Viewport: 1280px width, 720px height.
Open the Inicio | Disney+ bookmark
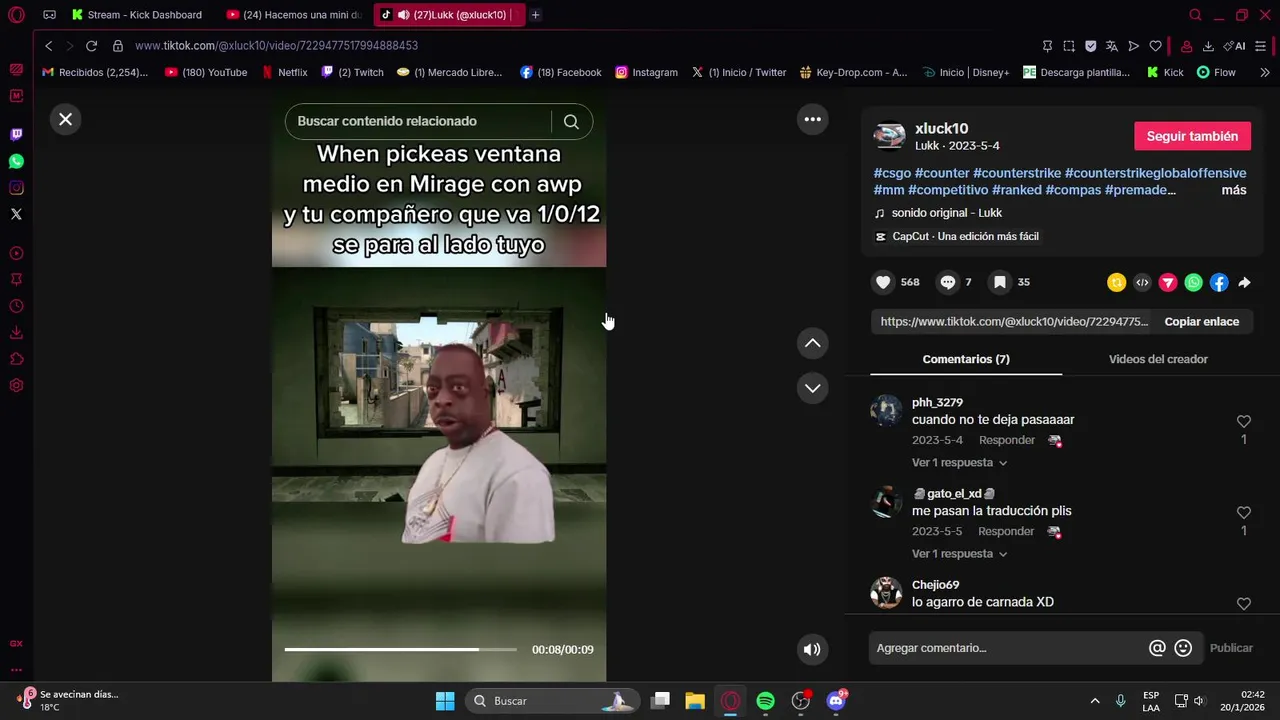pos(965,72)
